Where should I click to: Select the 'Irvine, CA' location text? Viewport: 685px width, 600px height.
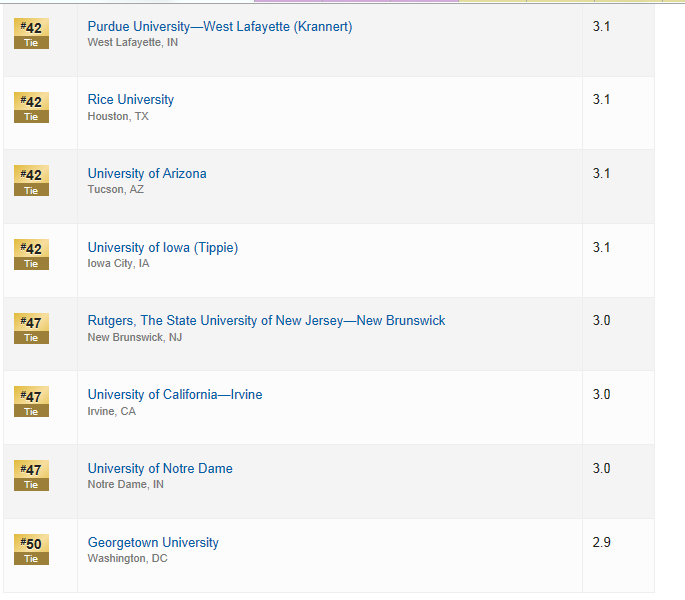pyautogui.click(x=112, y=411)
